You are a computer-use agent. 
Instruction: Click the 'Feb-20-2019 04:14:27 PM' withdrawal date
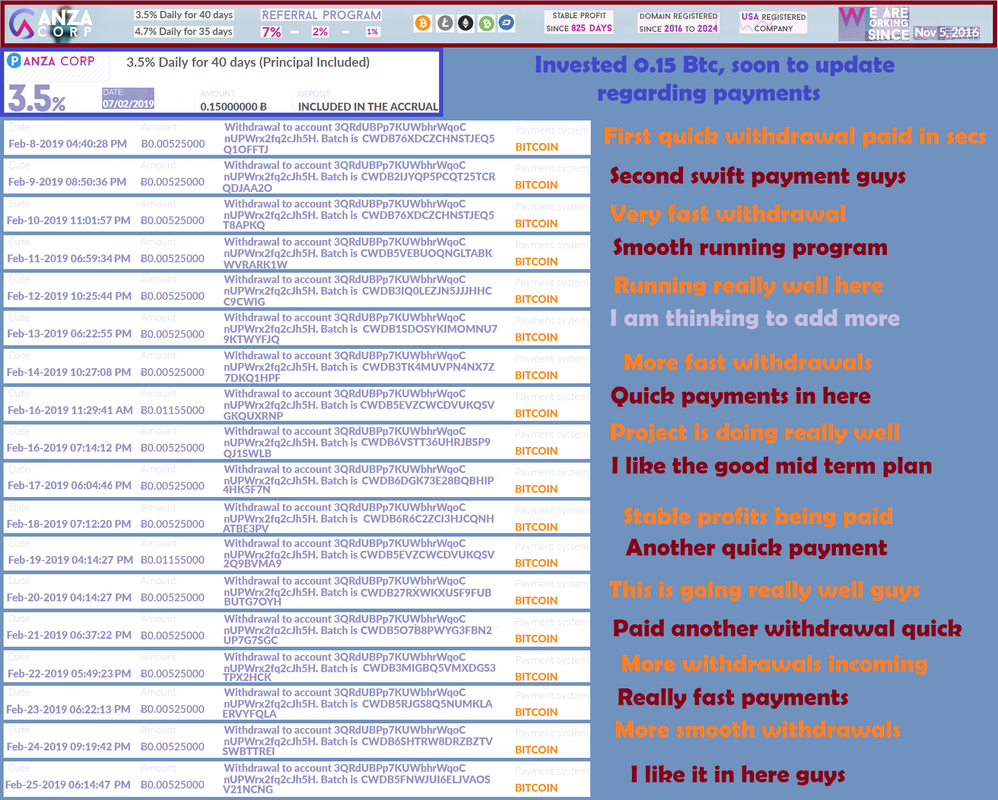[x=69, y=598]
